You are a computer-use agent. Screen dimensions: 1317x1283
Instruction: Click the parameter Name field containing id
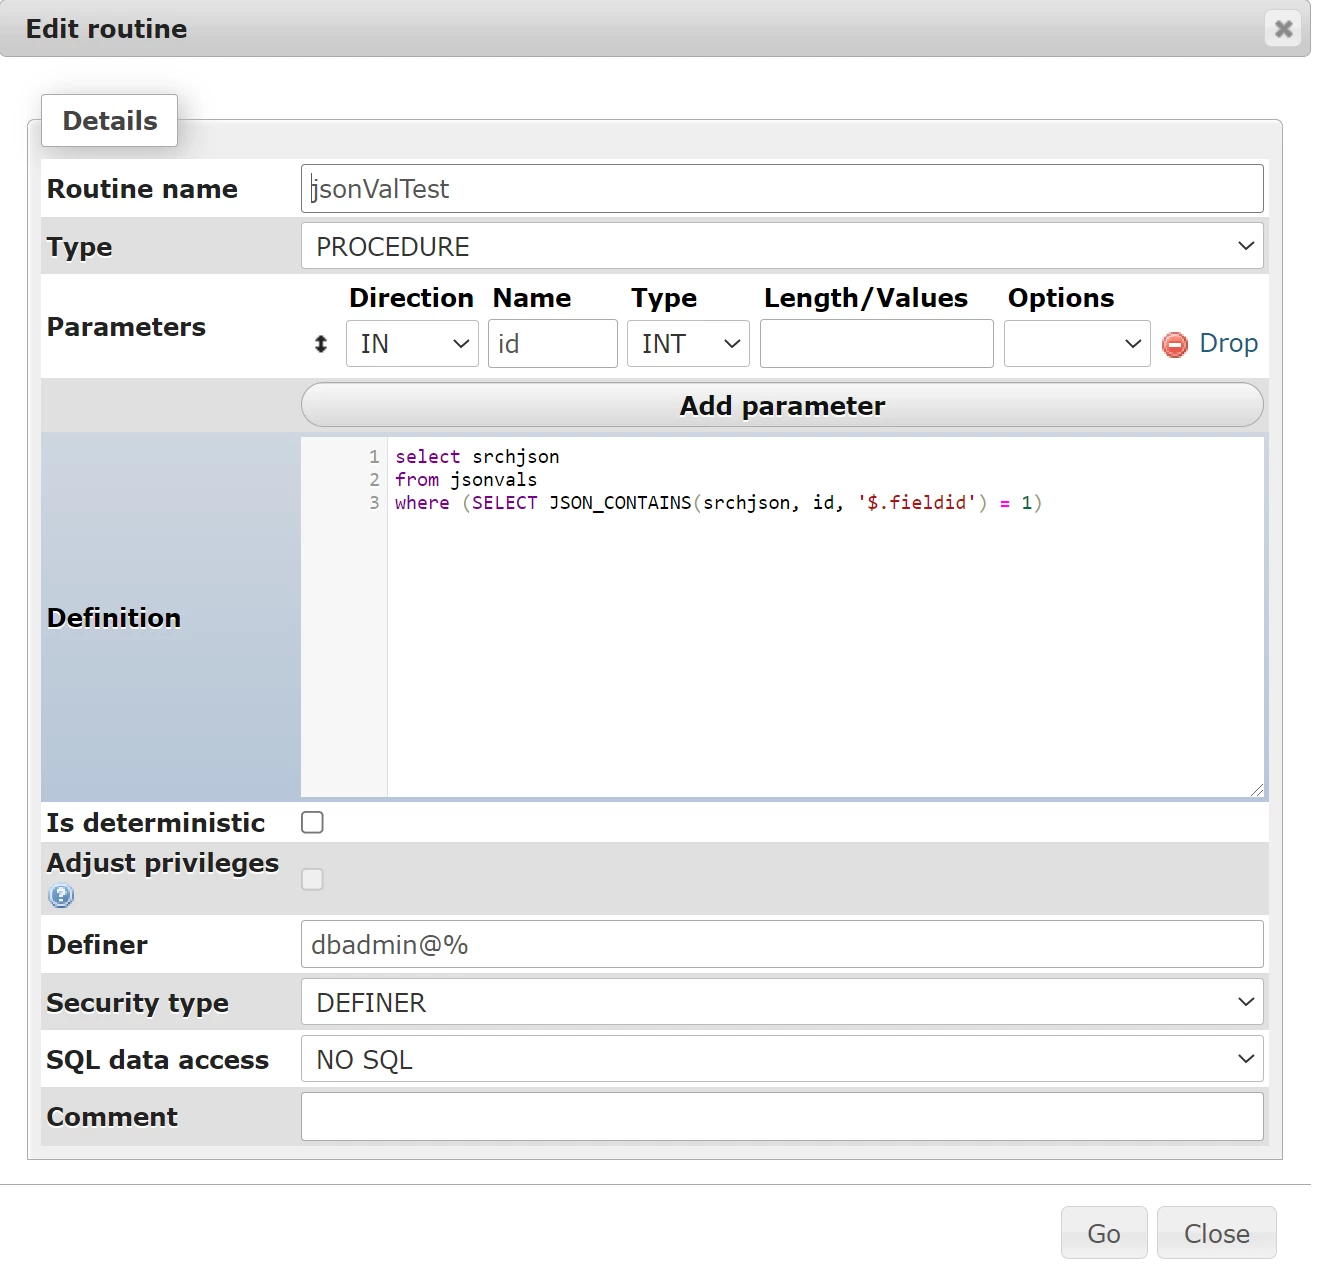click(553, 344)
